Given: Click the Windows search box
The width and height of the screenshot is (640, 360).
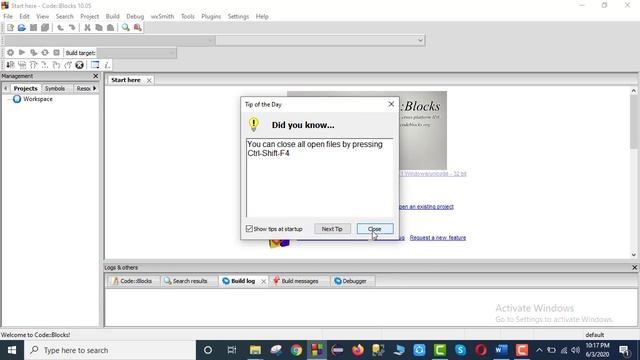Looking at the screenshot, I should 110,350.
